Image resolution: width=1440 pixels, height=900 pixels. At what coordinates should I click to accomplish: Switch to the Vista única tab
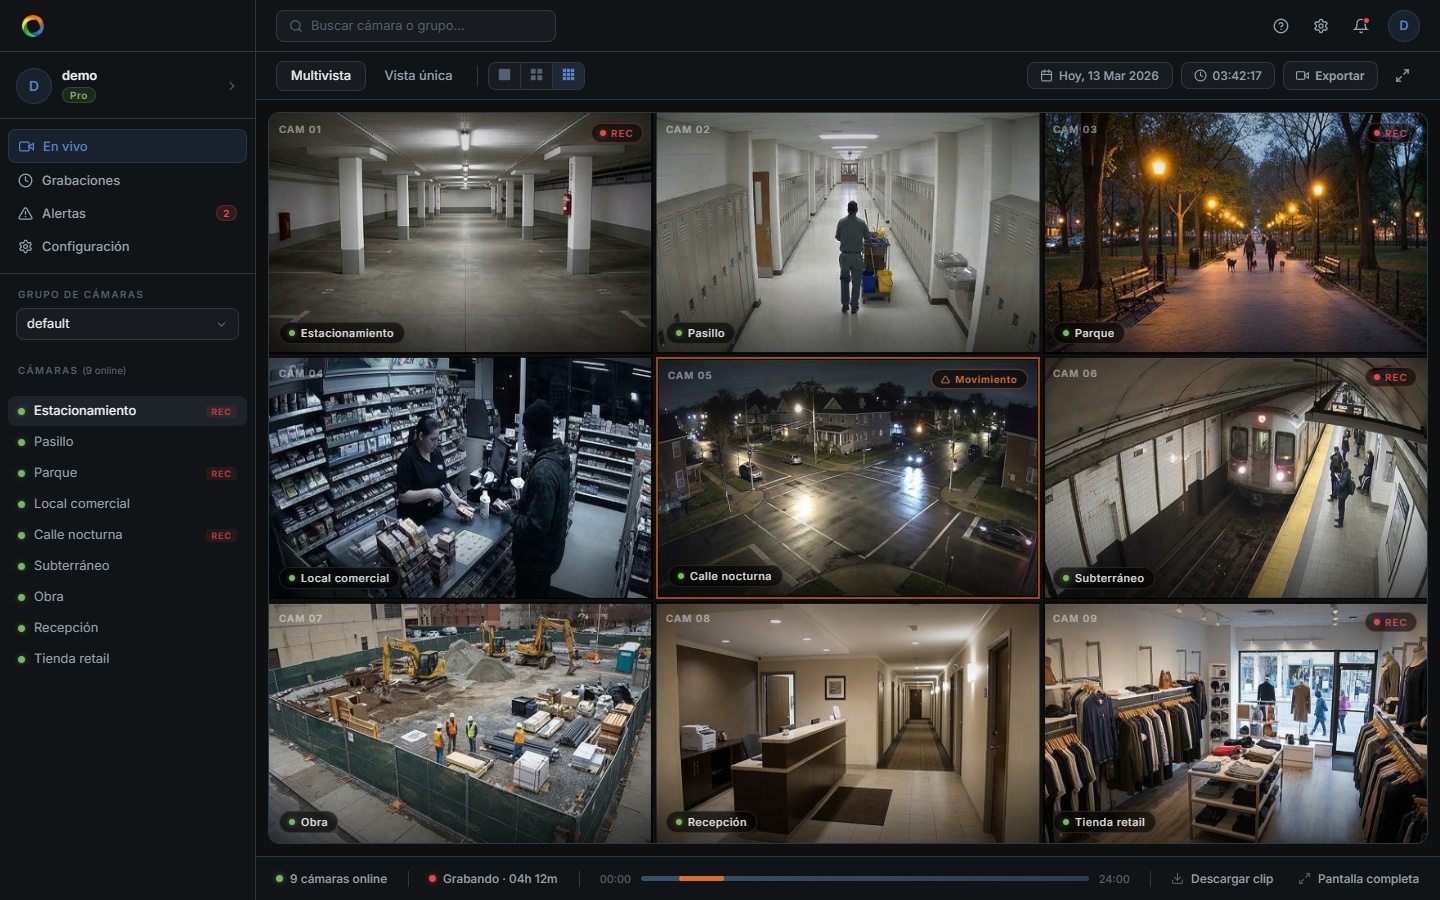click(x=418, y=76)
